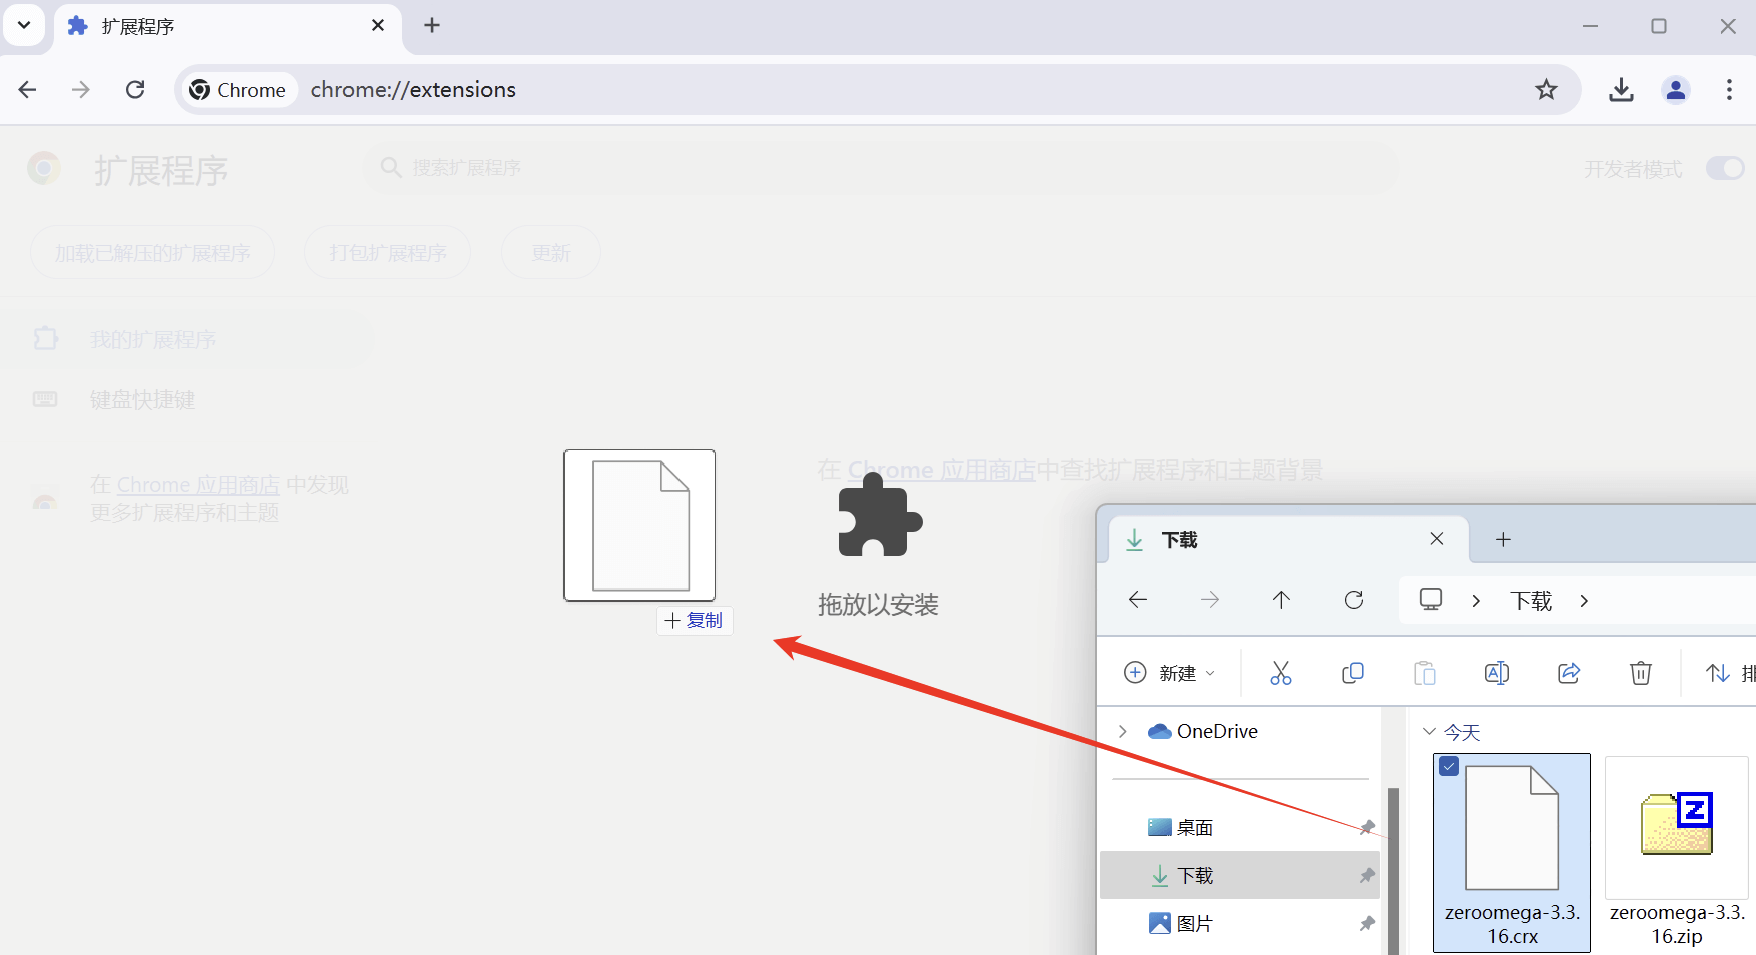Select the zeroomega-3.3.16.zip file
This screenshot has height=955, width=1756.
click(1677, 853)
